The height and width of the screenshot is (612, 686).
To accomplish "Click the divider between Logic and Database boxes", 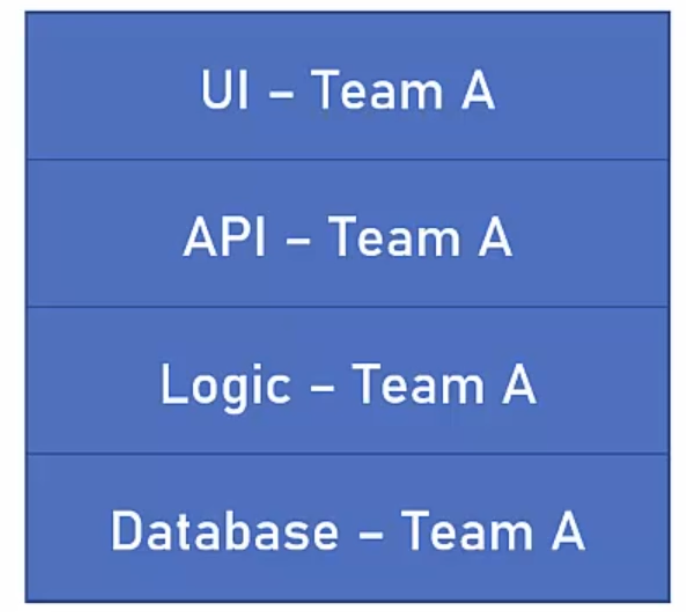I will (x=347, y=454).
